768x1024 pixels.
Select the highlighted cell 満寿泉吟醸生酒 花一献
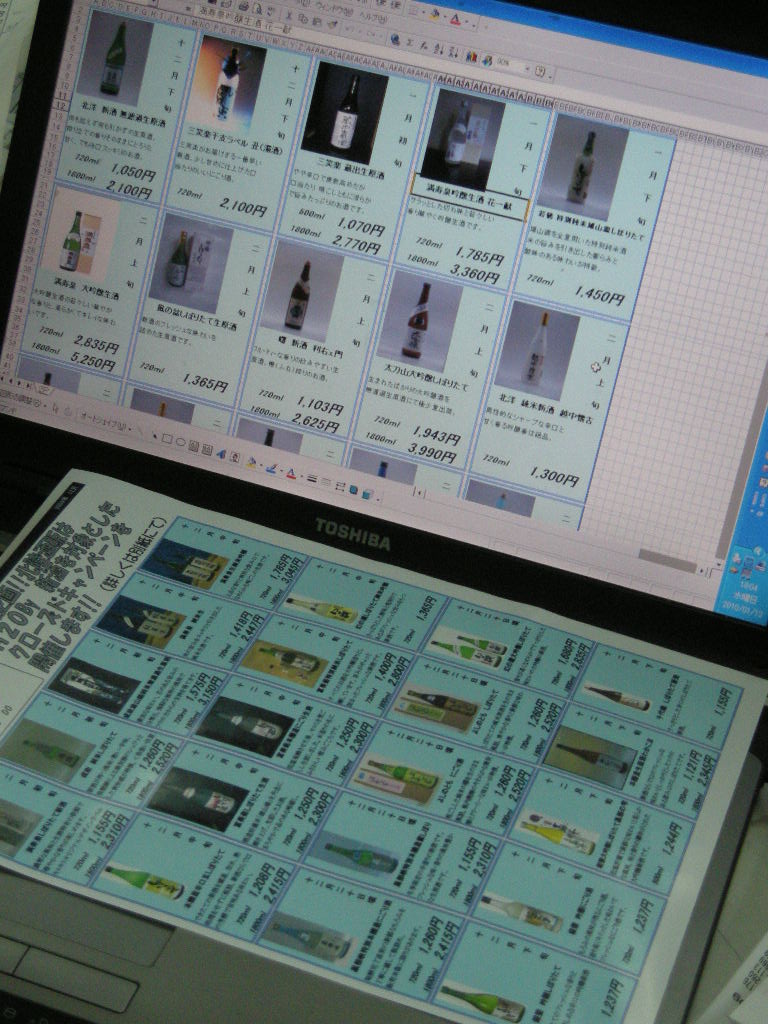[472, 196]
